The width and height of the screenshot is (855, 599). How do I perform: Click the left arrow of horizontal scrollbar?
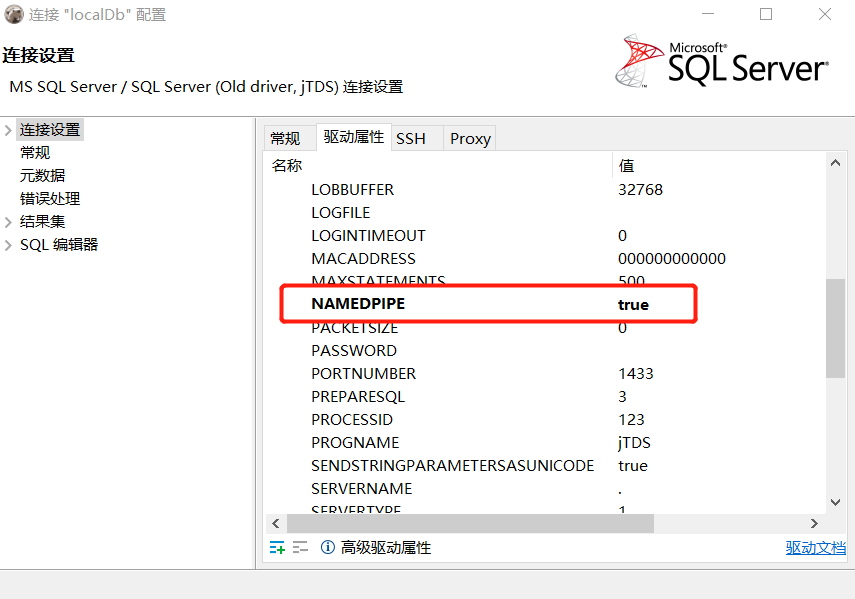click(x=276, y=523)
